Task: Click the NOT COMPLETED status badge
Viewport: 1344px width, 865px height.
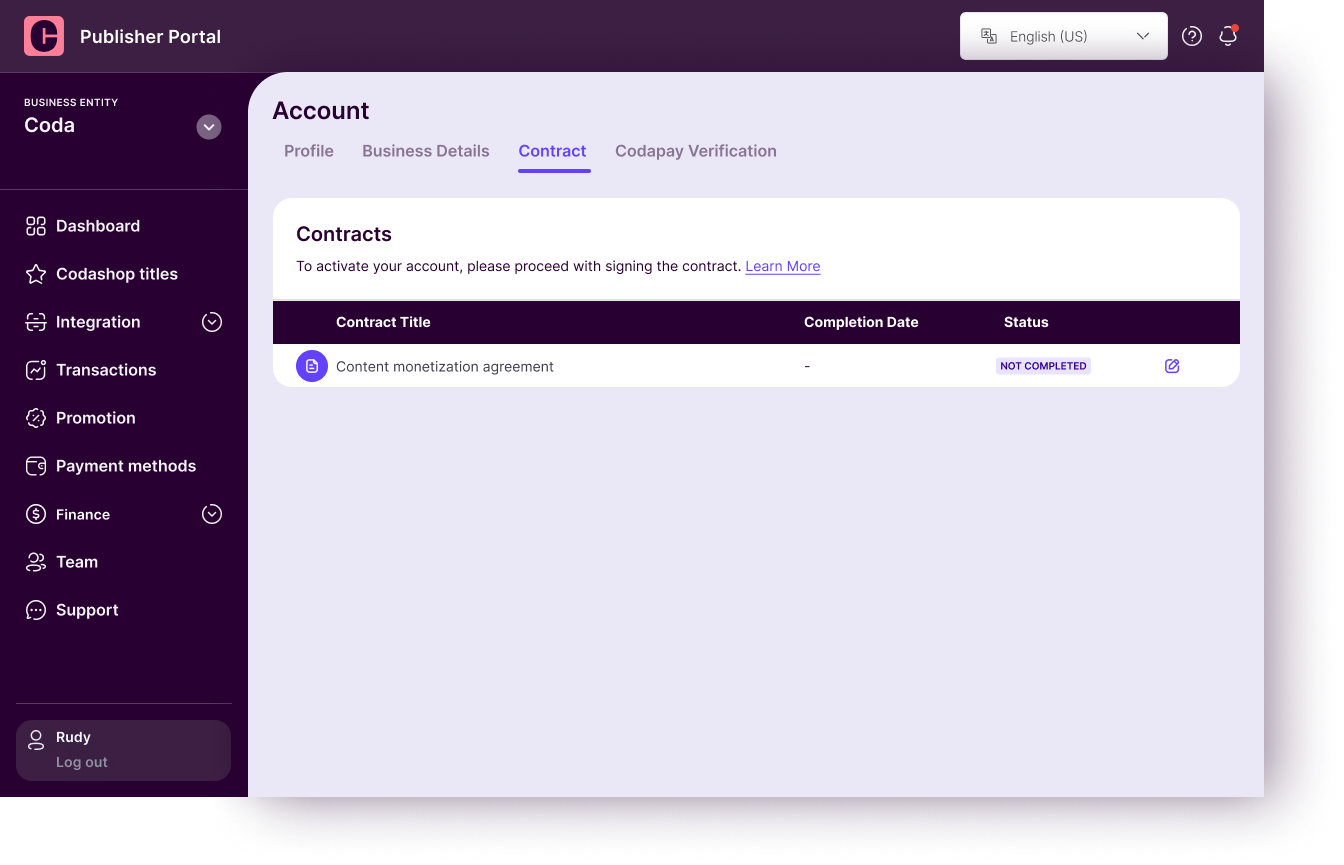Action: tap(1043, 366)
